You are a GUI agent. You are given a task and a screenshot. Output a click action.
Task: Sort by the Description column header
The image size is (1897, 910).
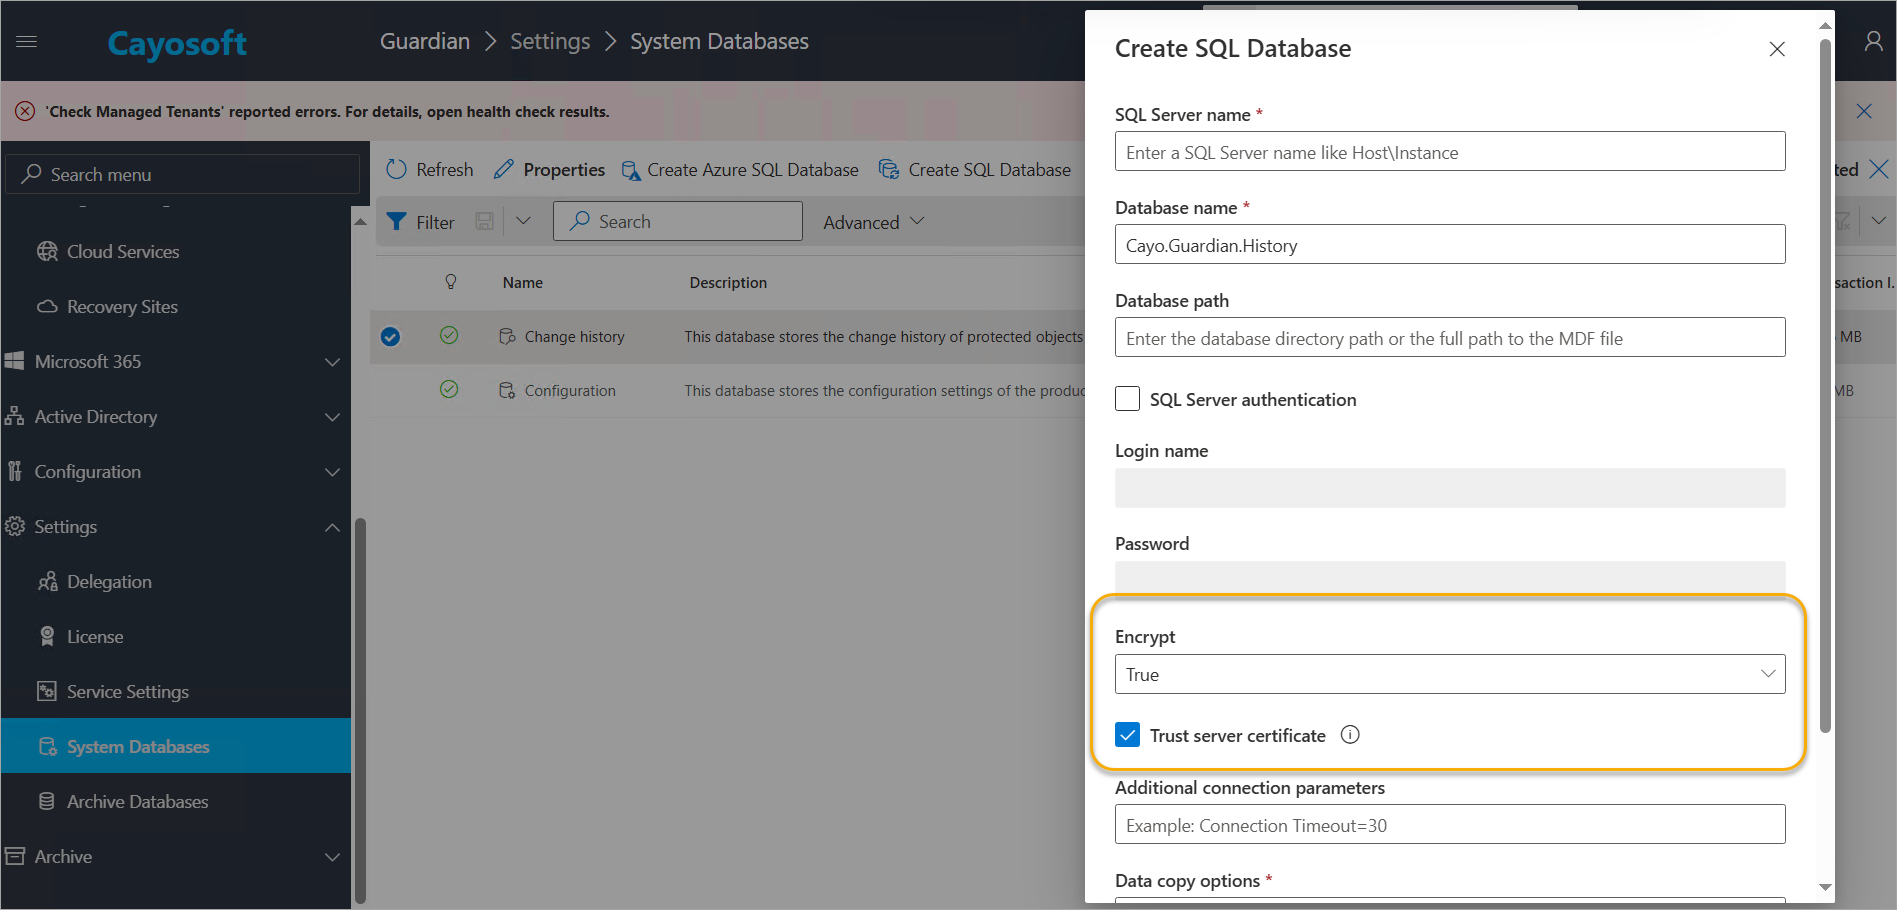pos(728,283)
